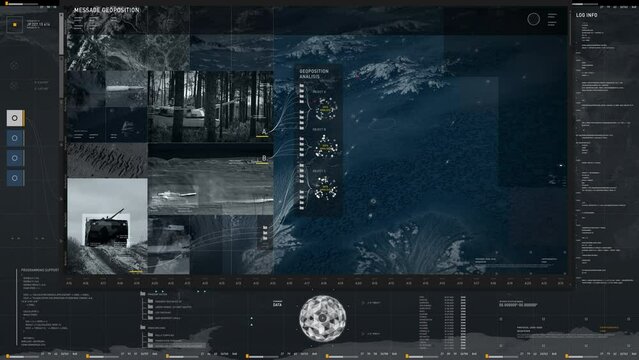The height and width of the screenshot is (360, 639).
Task: Click marker A on the forest photo
Action: pos(264,132)
